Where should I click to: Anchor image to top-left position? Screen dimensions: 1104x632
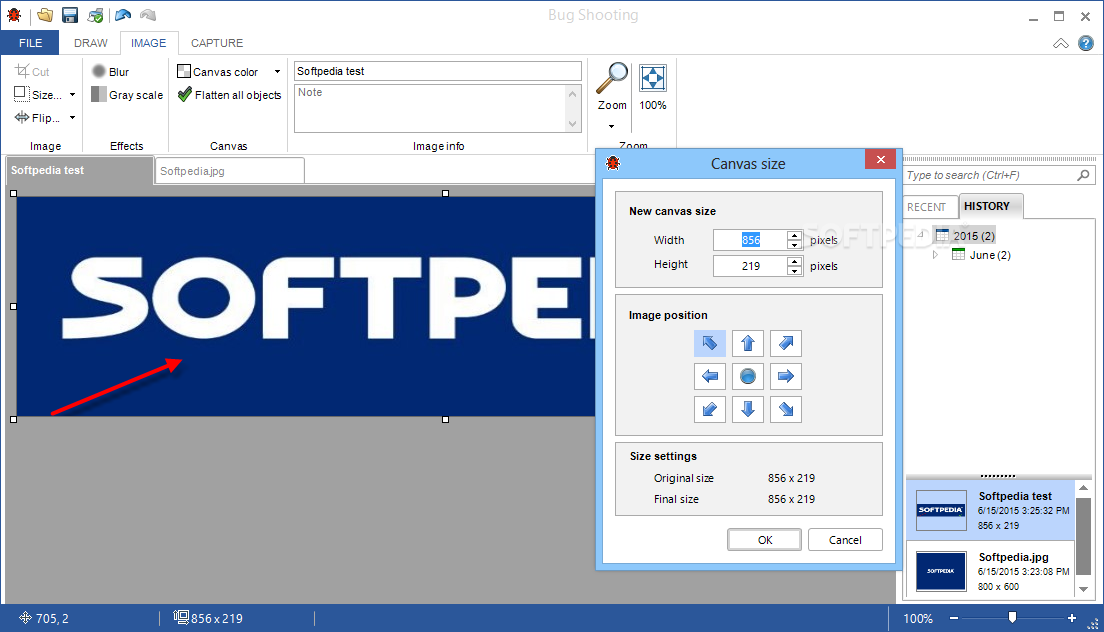coord(710,343)
